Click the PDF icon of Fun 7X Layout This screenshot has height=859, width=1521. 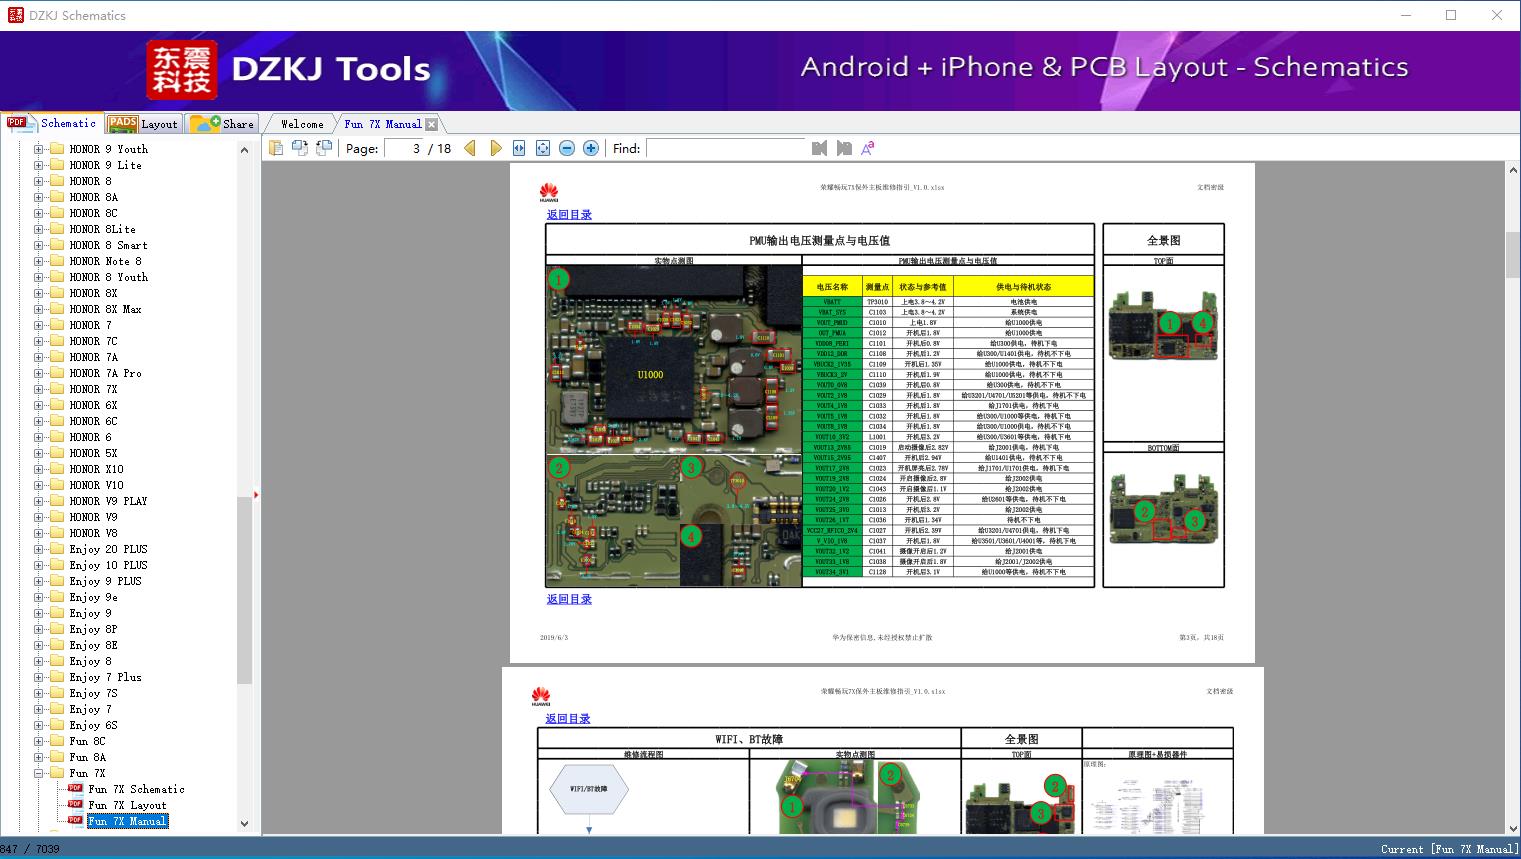[x=75, y=804]
